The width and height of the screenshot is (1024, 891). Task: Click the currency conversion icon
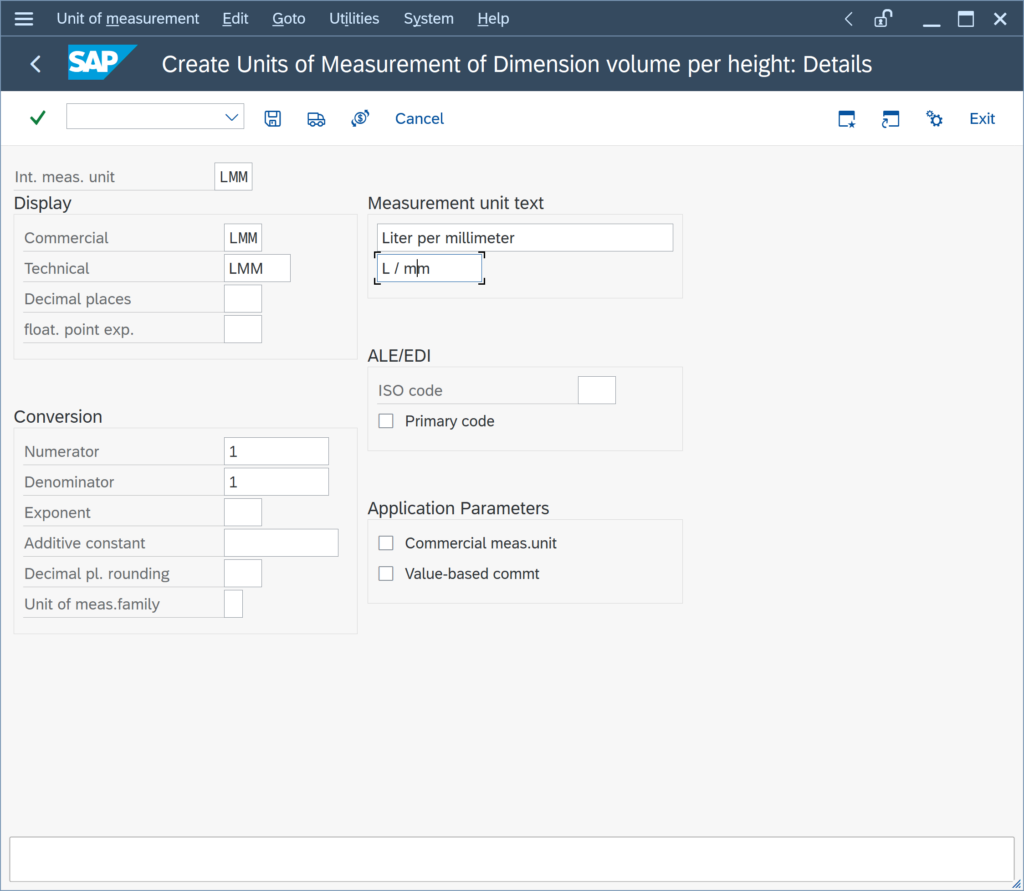click(360, 118)
